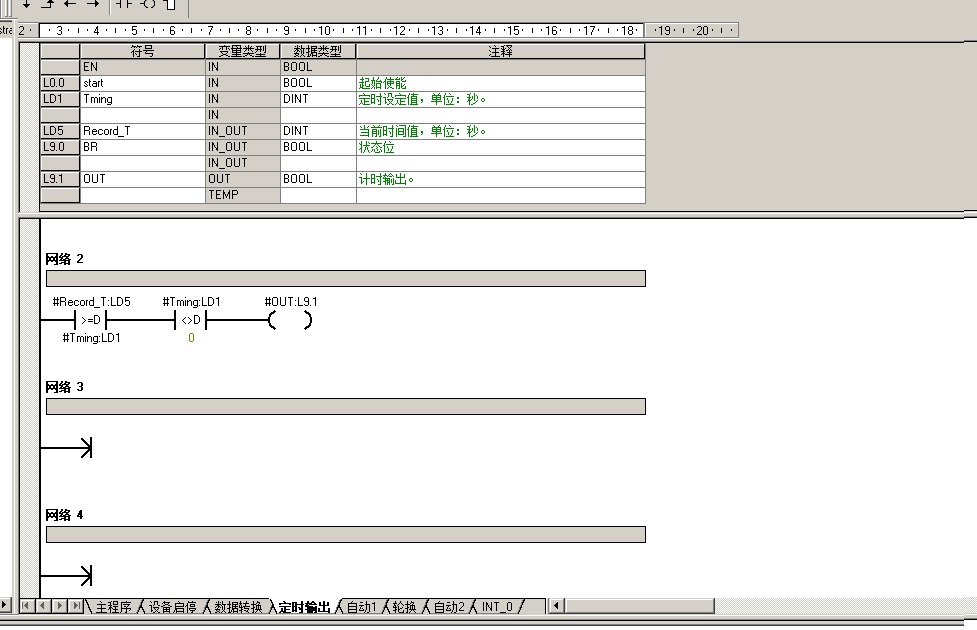Go to next tab with the scroll arrow

point(59,605)
